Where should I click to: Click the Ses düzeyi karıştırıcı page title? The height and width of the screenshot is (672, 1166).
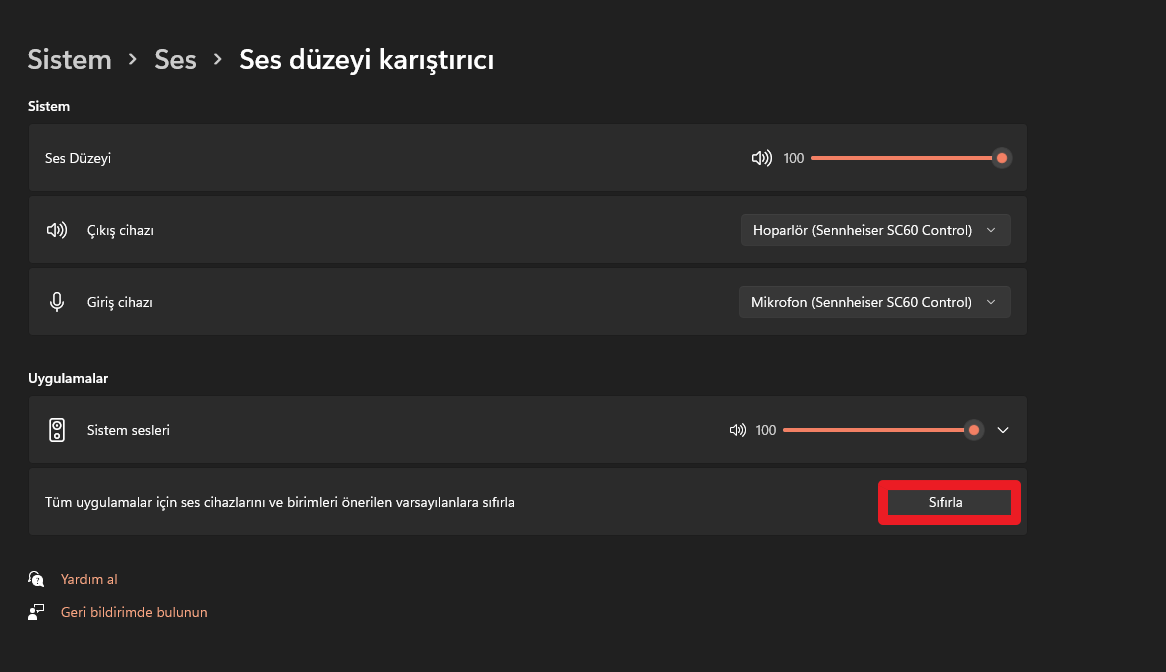(x=367, y=59)
